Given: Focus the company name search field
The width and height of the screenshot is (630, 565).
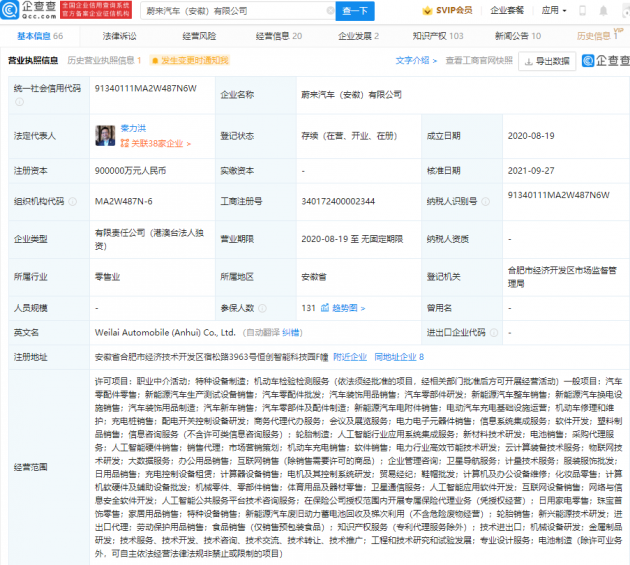Looking at the screenshot, I should [x=237, y=11].
